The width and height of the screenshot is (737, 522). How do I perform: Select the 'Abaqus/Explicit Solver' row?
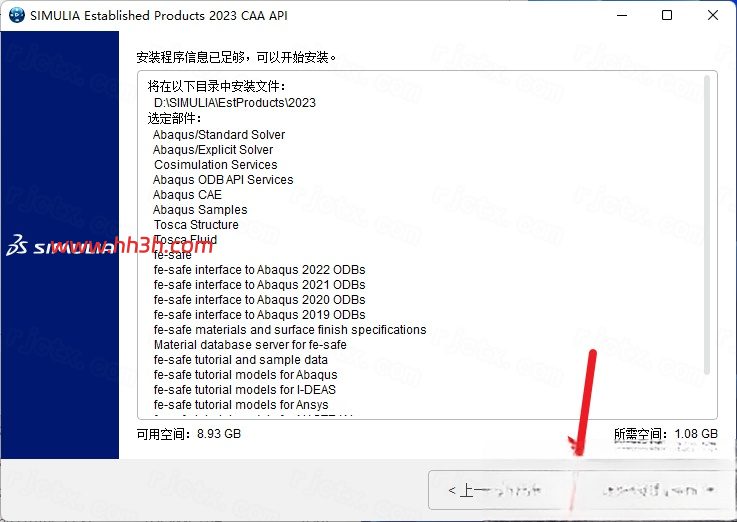(x=212, y=150)
